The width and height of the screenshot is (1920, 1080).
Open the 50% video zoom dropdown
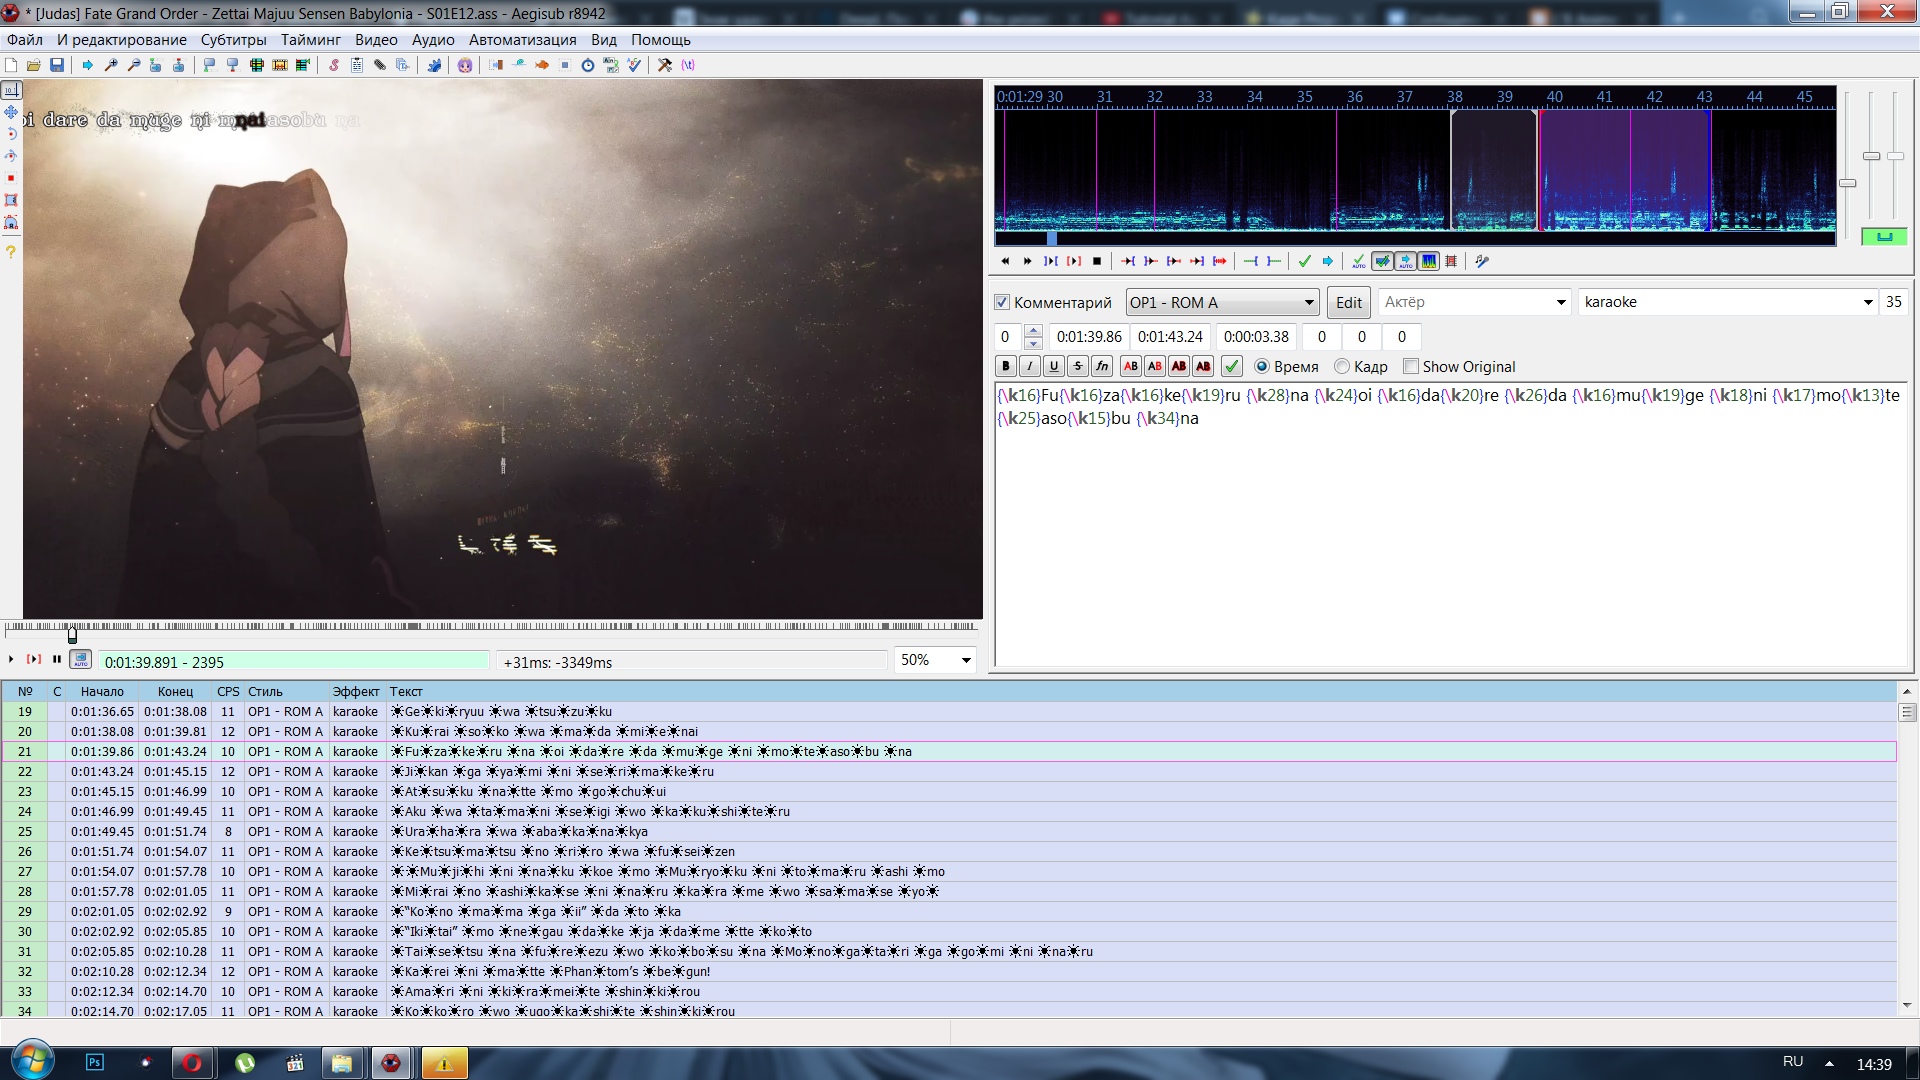(966, 660)
